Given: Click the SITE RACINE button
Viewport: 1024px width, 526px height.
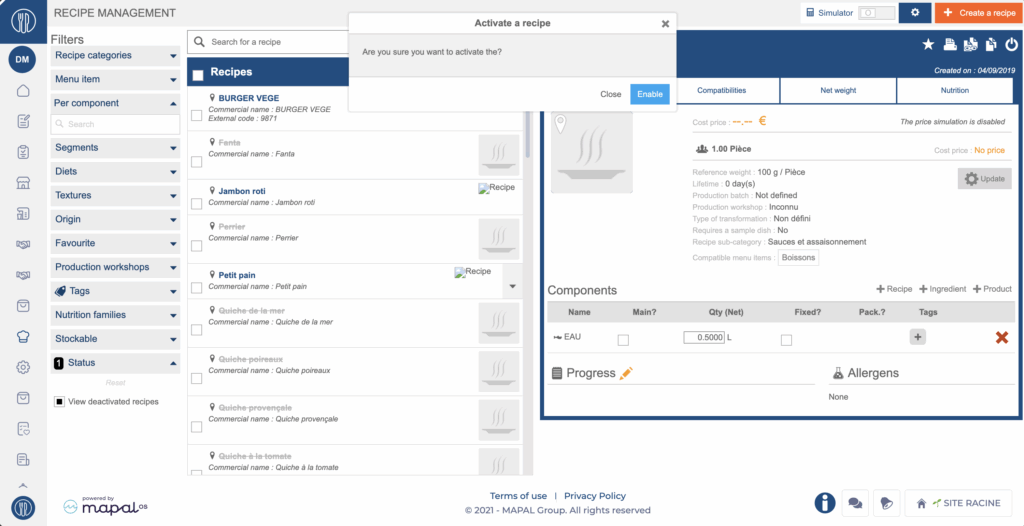Looking at the screenshot, I should [958, 503].
